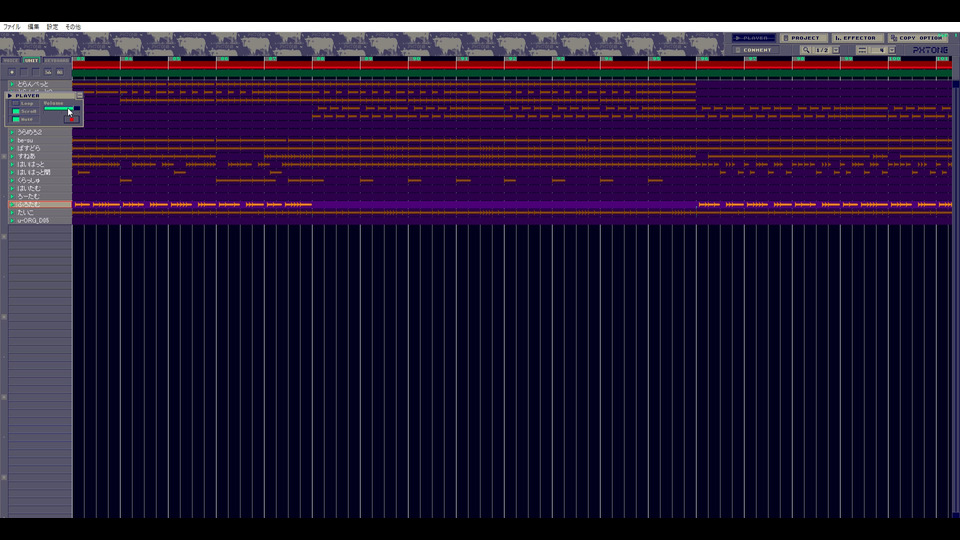Select the ばすどら unit name

click(29, 148)
